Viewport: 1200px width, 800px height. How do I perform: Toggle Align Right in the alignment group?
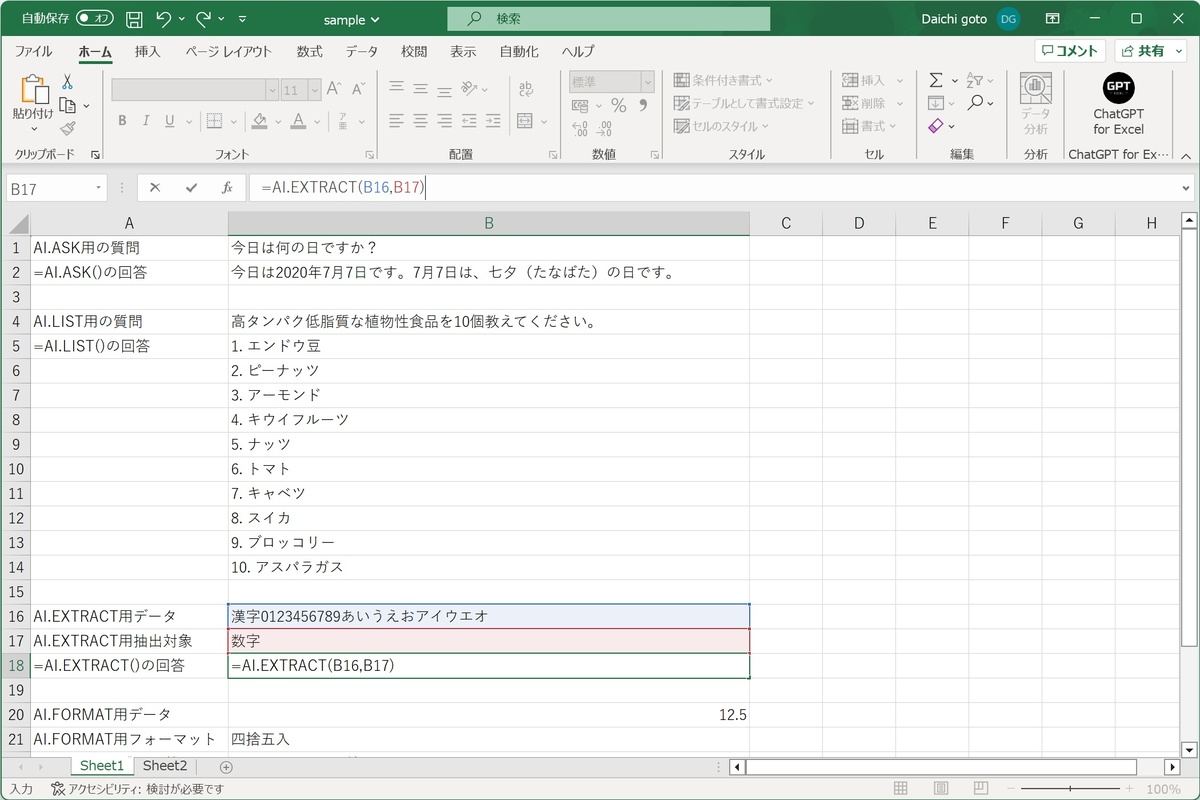(443, 121)
